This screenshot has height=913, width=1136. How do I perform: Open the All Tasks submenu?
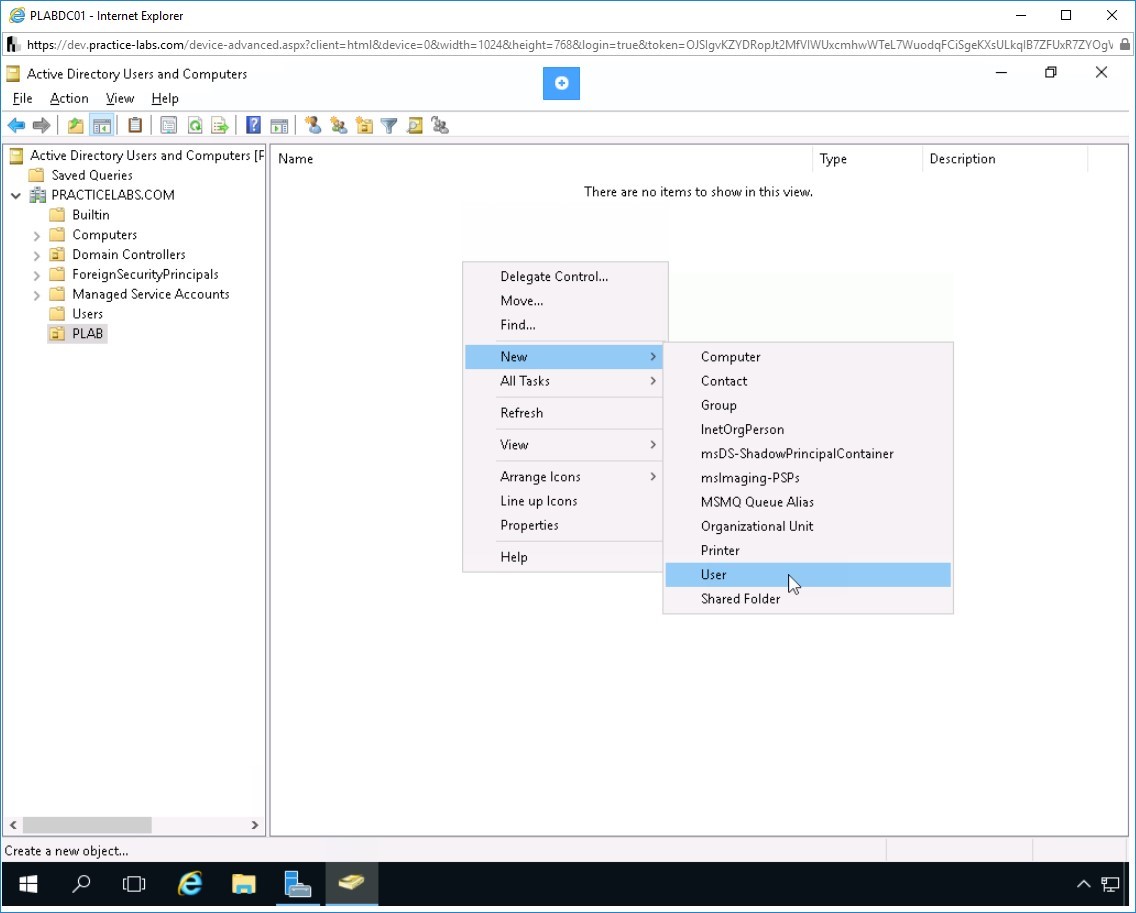pos(564,381)
